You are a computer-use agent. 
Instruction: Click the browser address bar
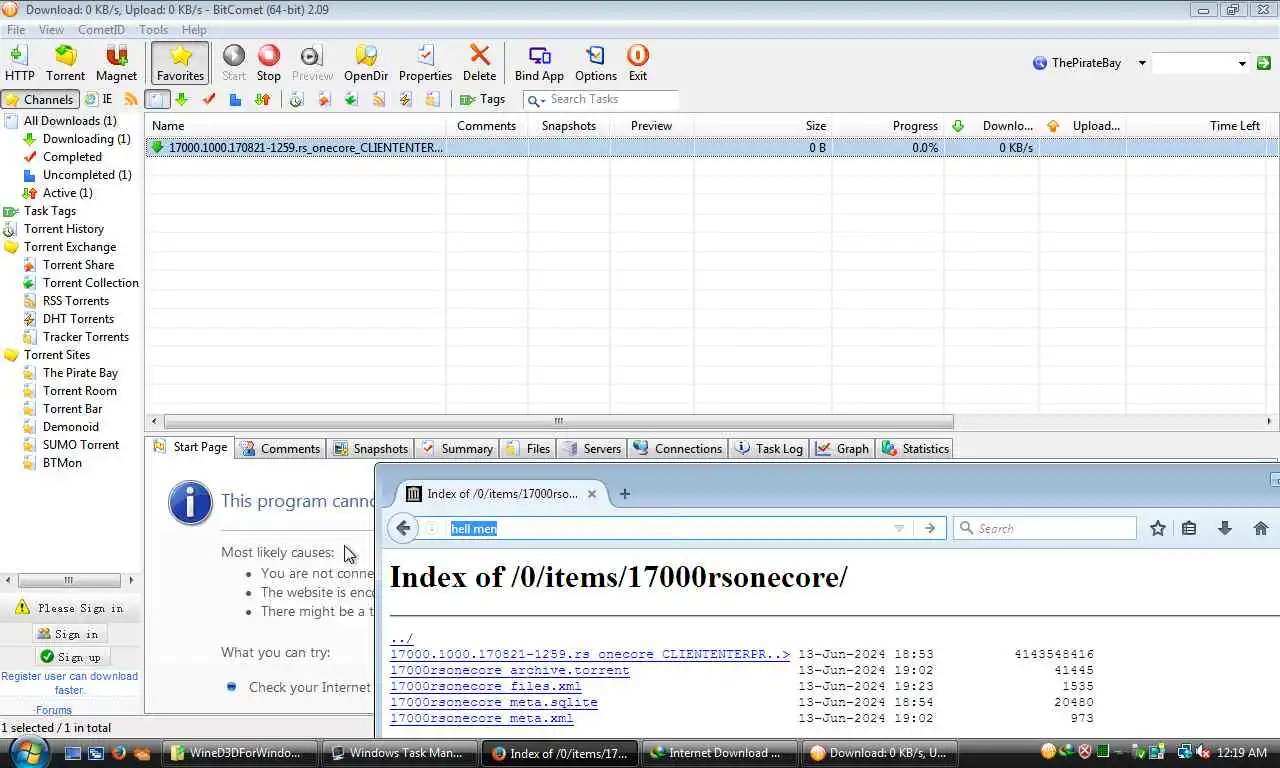[x=665, y=528]
